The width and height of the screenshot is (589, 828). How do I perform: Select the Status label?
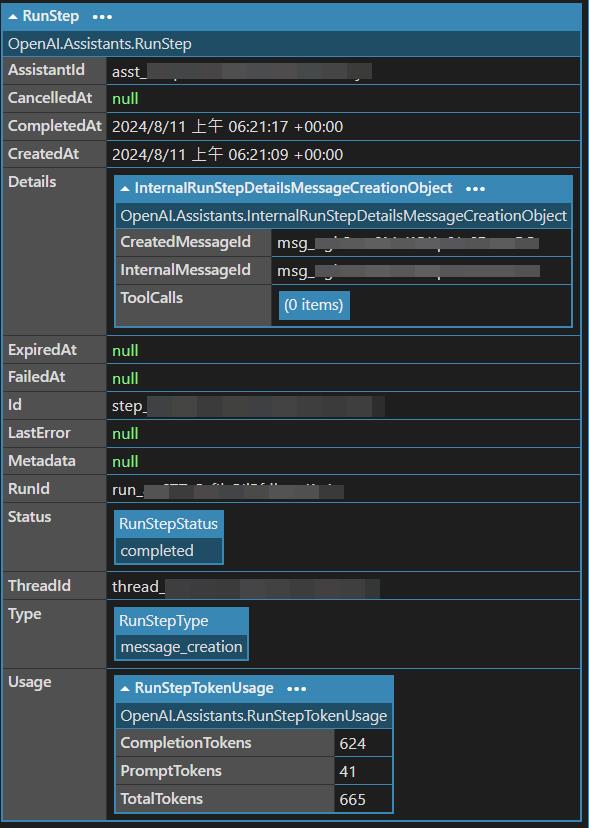[x=30, y=517]
